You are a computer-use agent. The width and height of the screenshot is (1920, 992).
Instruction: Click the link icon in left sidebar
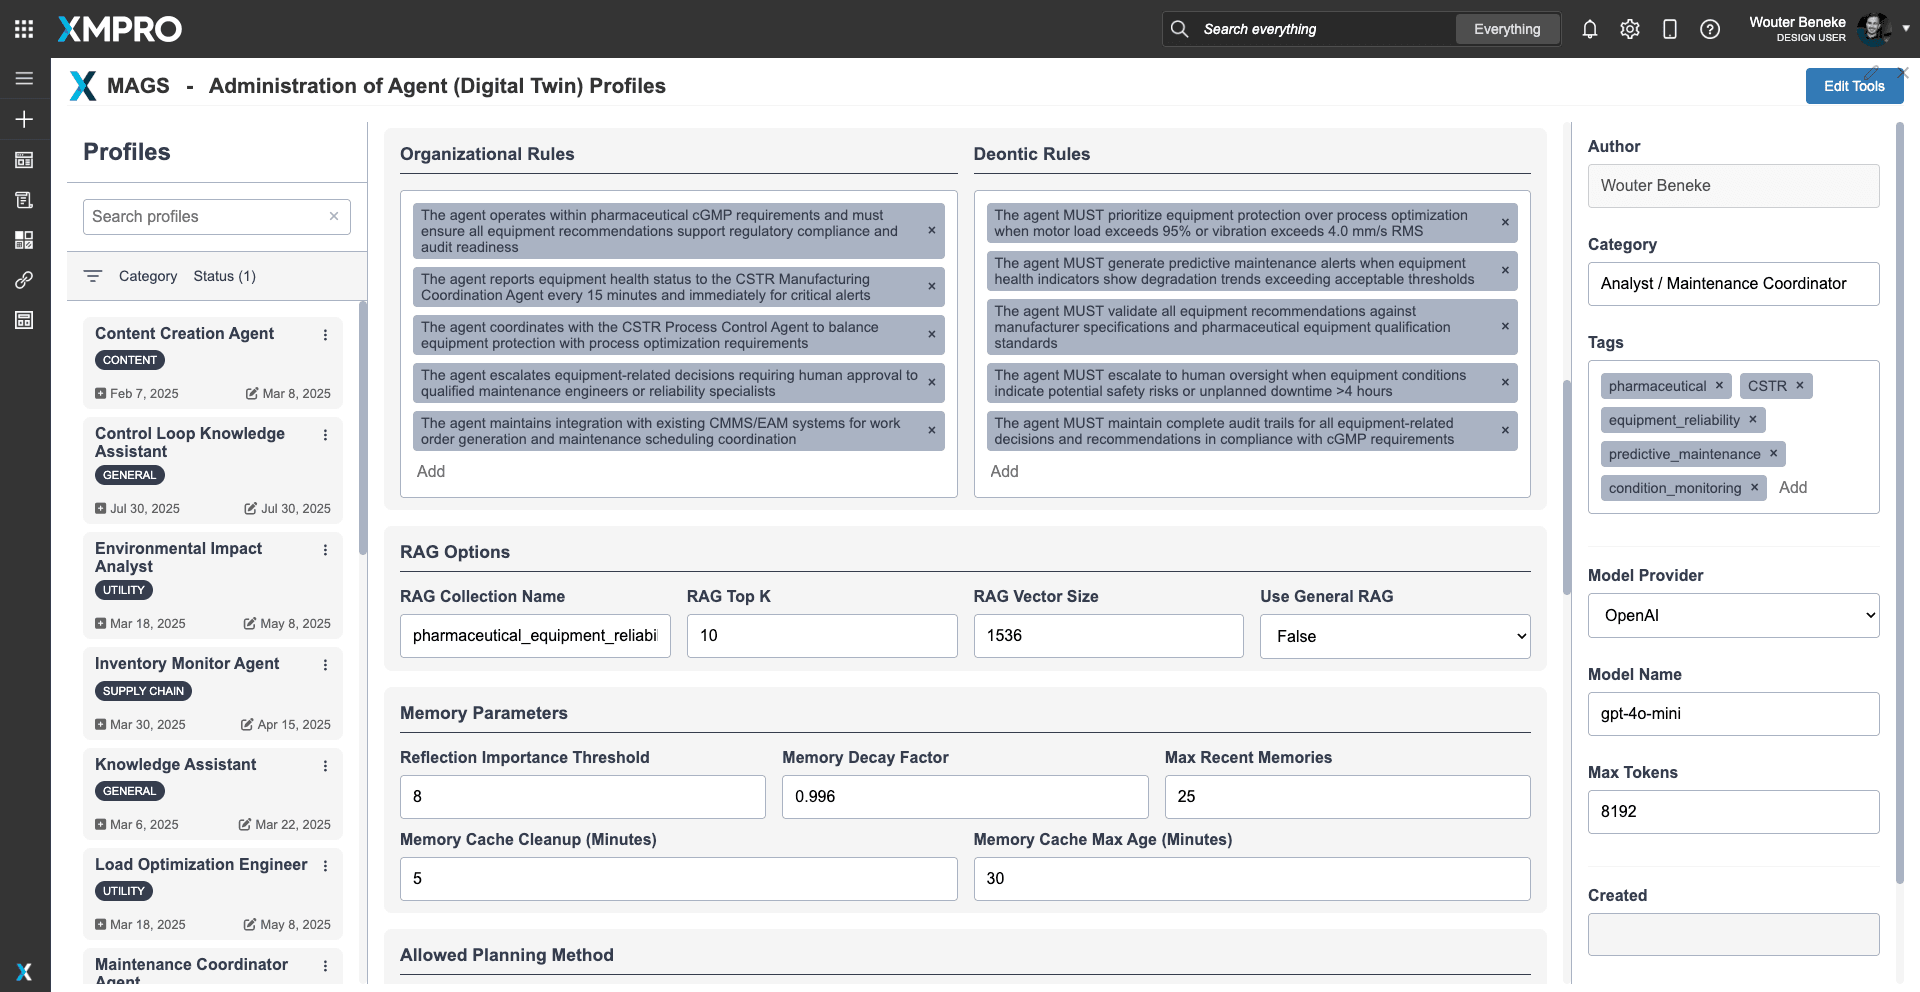pyautogui.click(x=24, y=280)
